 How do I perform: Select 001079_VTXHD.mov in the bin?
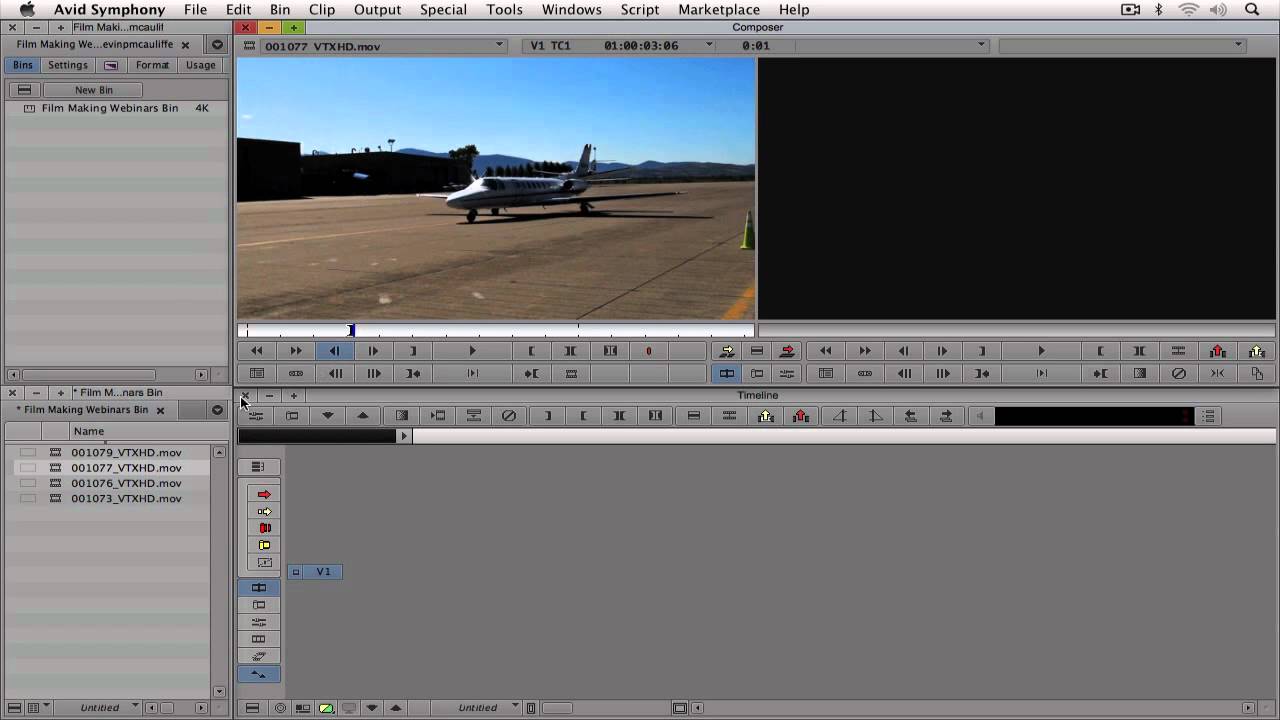click(x=126, y=452)
